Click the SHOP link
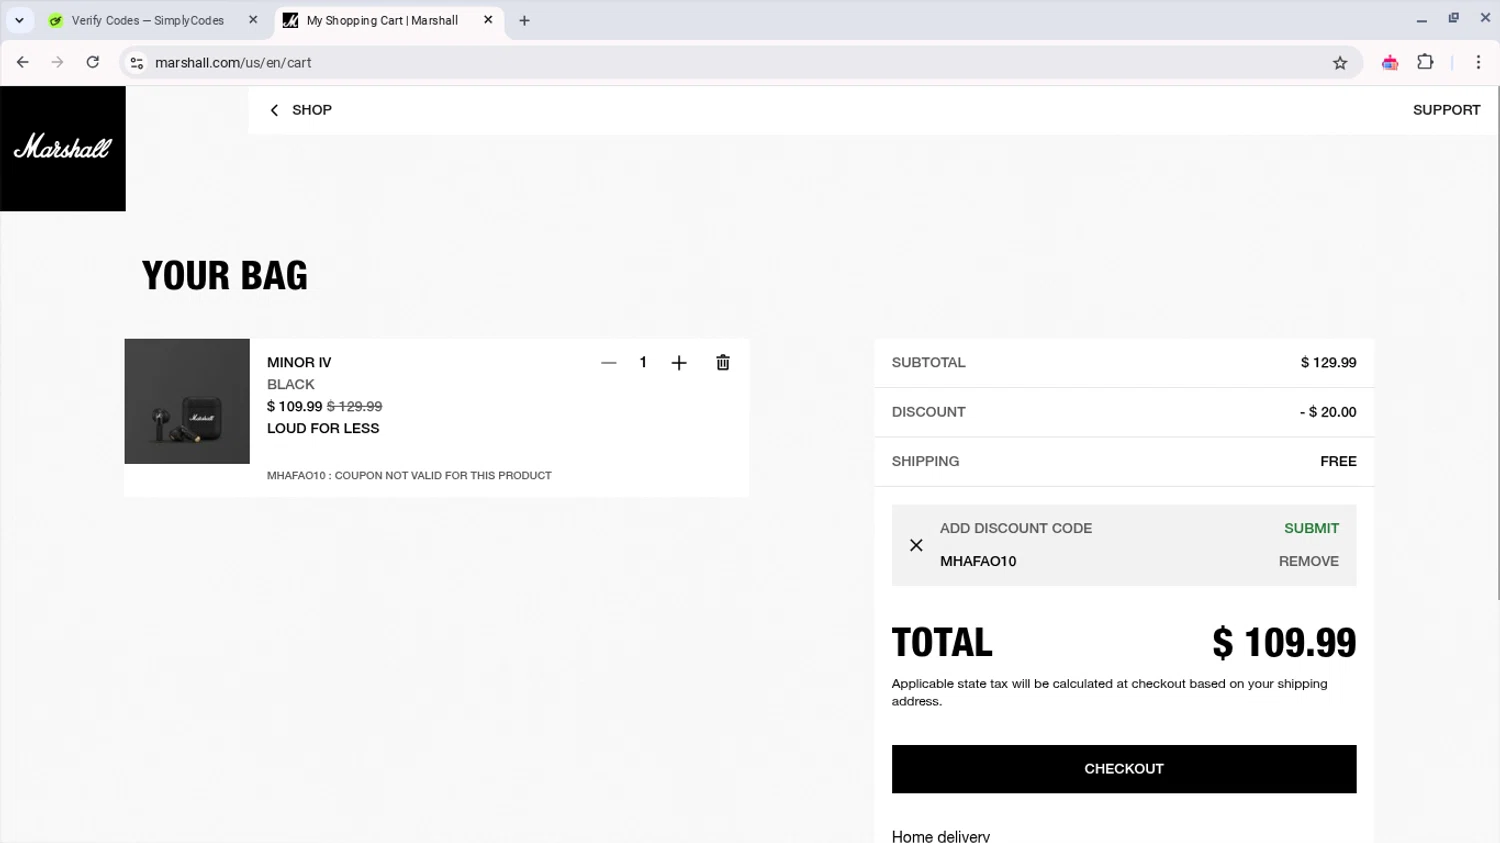 (312, 110)
